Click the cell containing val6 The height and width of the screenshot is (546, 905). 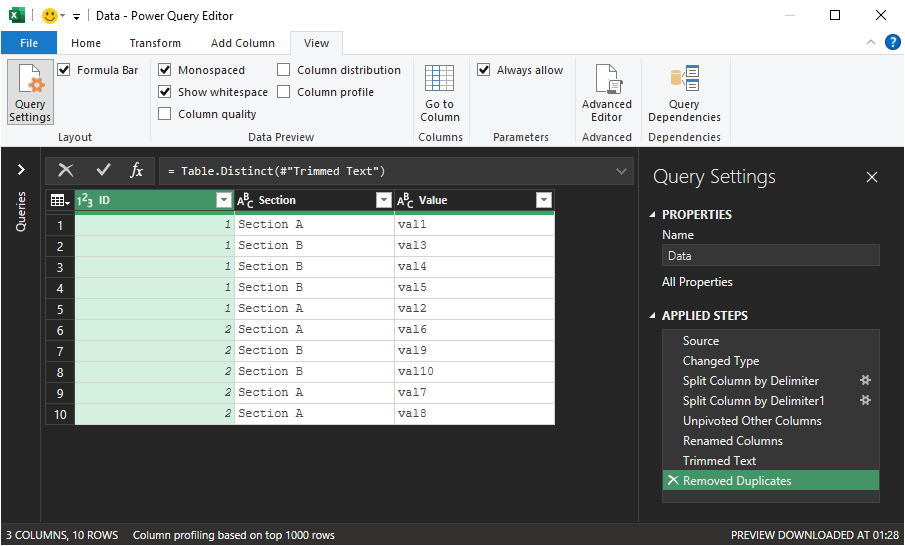(x=474, y=330)
